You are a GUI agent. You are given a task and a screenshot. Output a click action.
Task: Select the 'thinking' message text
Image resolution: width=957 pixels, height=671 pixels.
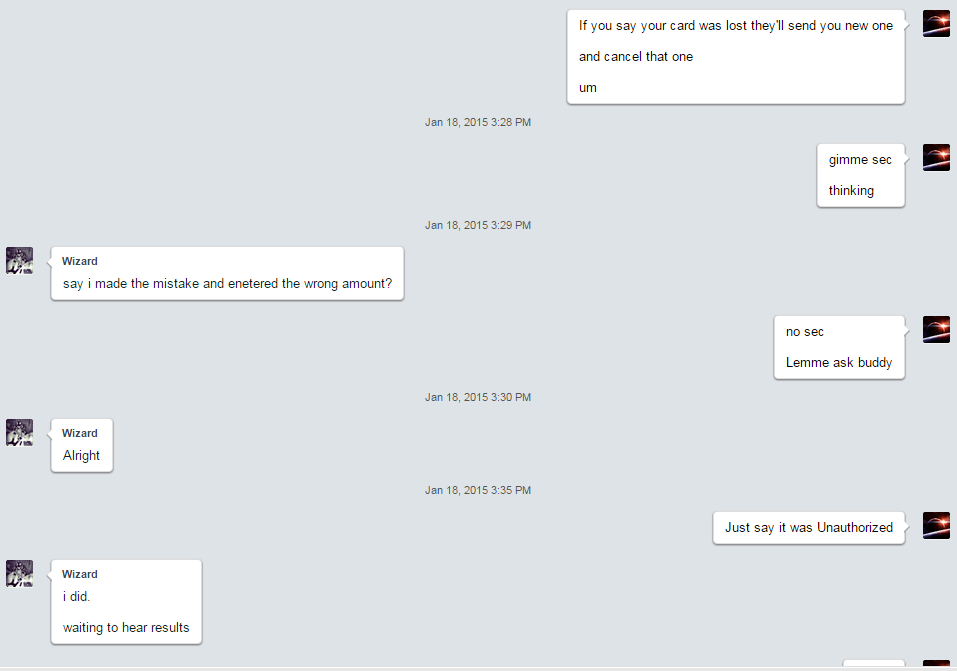click(851, 191)
